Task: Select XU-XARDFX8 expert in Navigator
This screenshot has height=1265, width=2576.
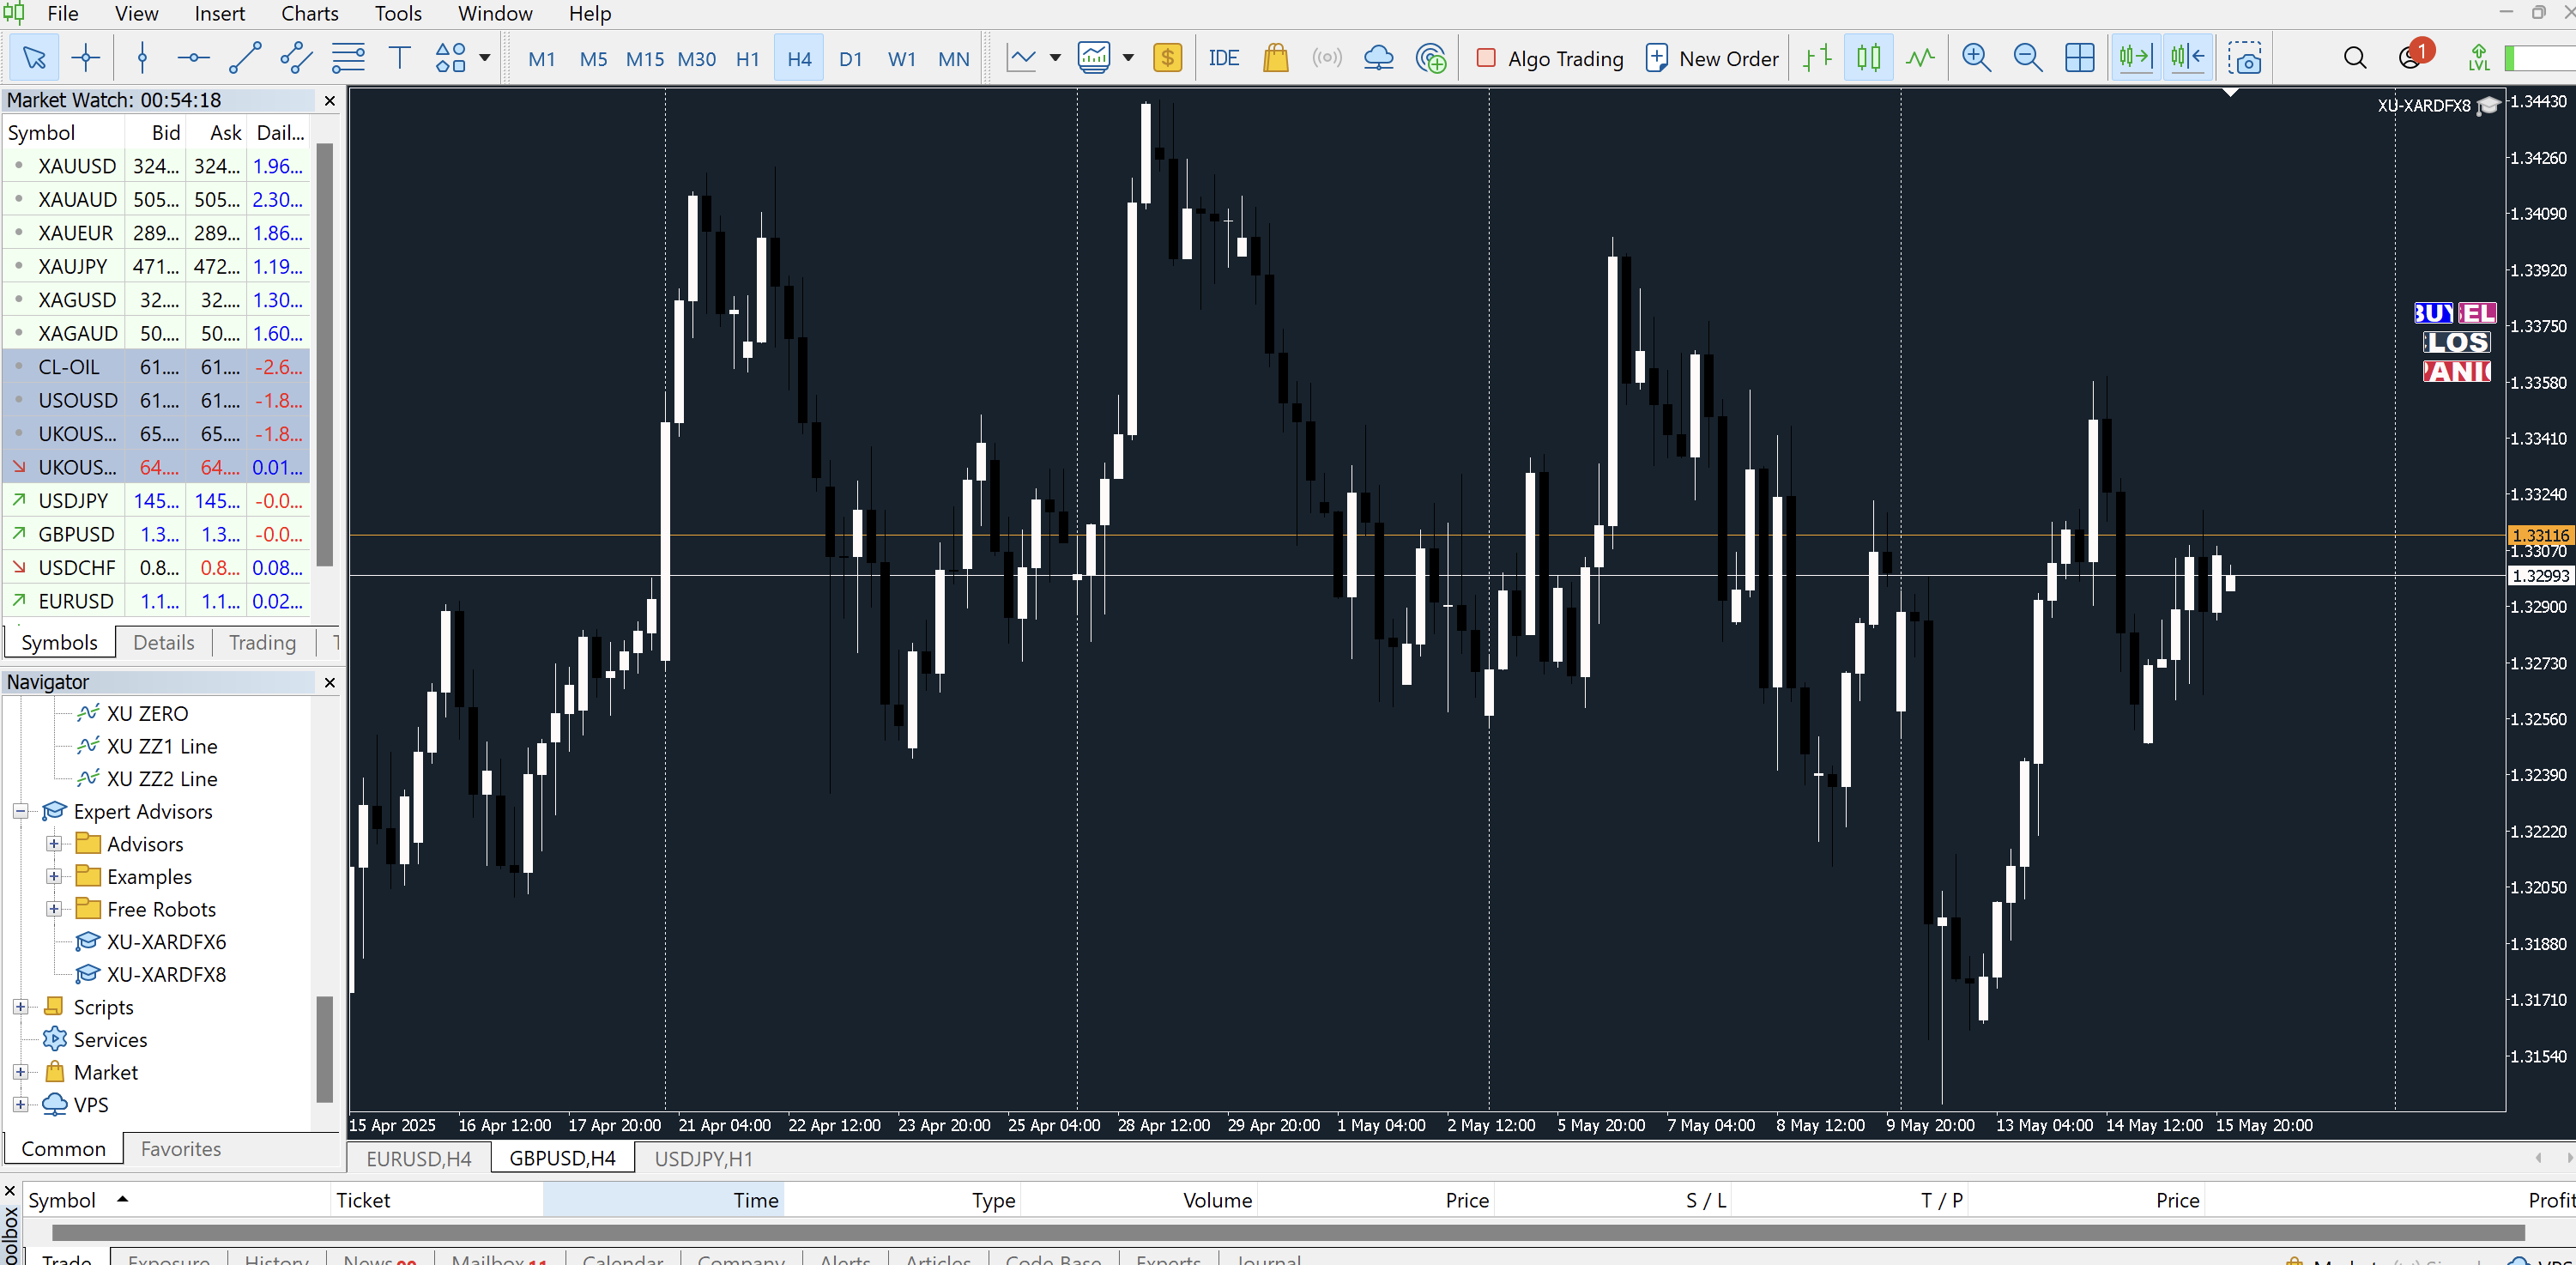Action: point(166,974)
